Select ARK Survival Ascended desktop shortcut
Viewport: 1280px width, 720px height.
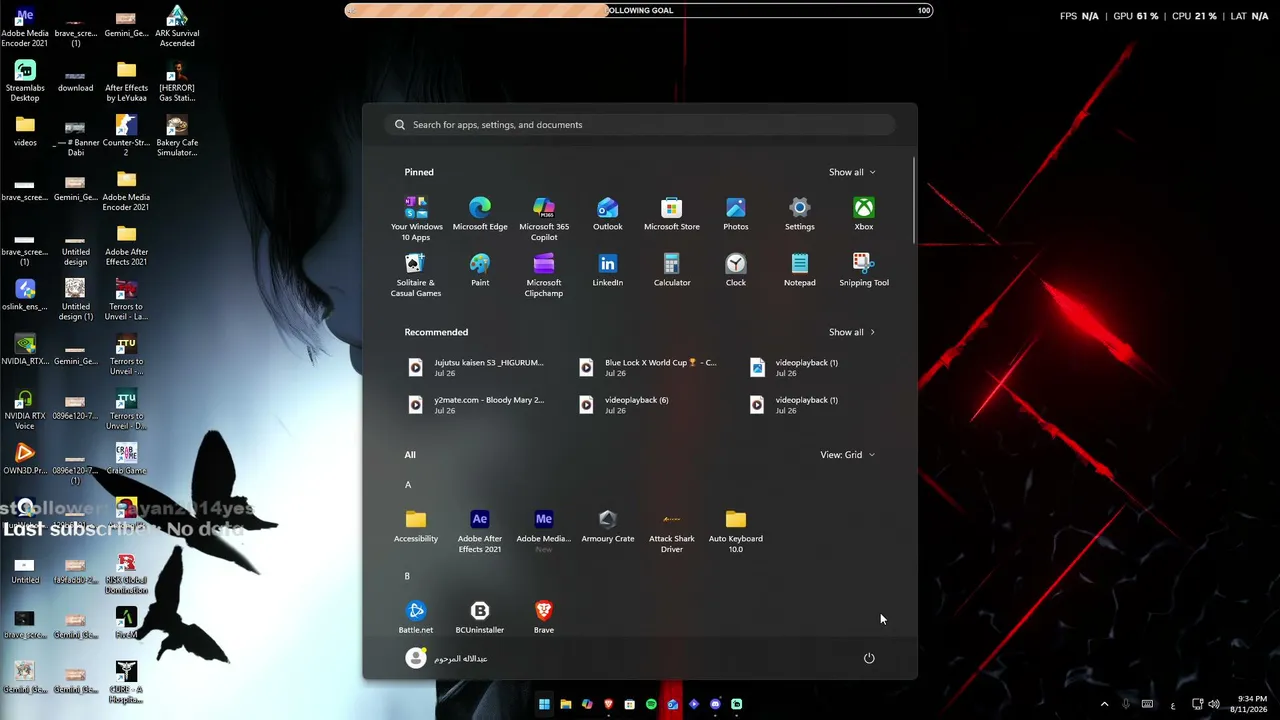coord(177,27)
